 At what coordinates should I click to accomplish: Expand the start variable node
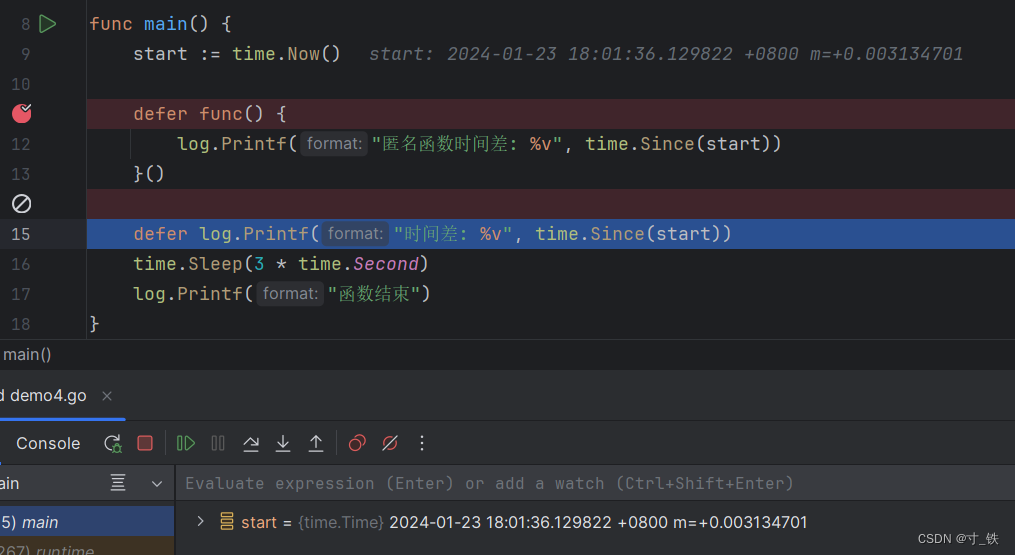(x=200, y=521)
